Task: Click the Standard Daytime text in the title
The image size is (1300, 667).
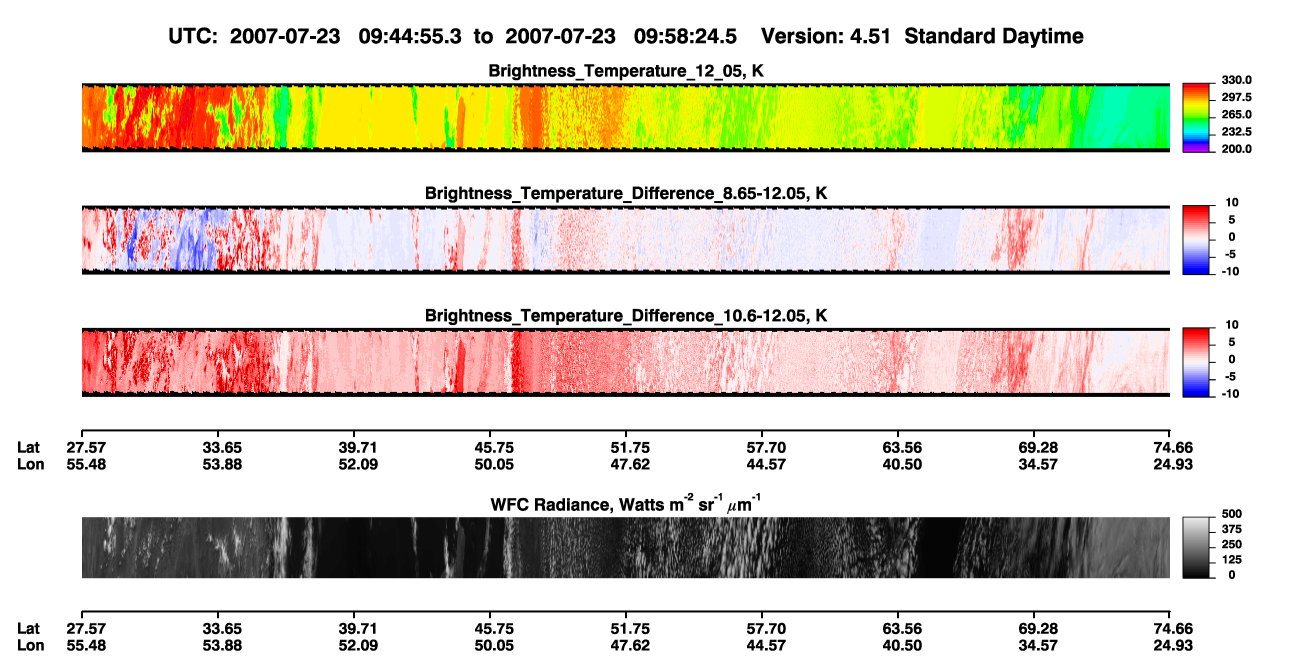Action: click(x=992, y=37)
